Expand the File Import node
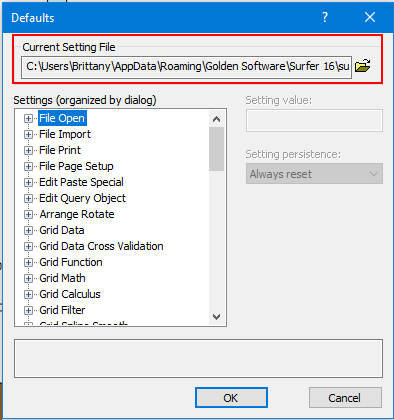394x420 pixels. (28, 134)
